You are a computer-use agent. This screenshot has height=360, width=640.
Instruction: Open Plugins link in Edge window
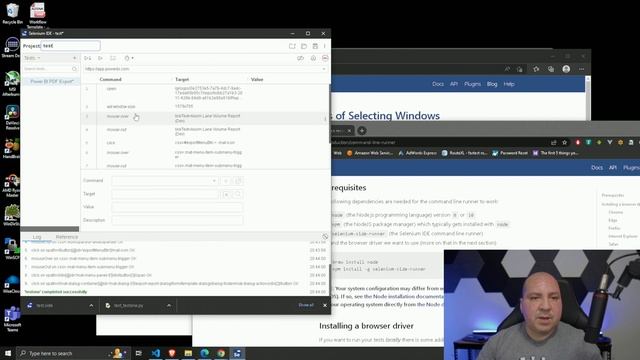[472, 84]
